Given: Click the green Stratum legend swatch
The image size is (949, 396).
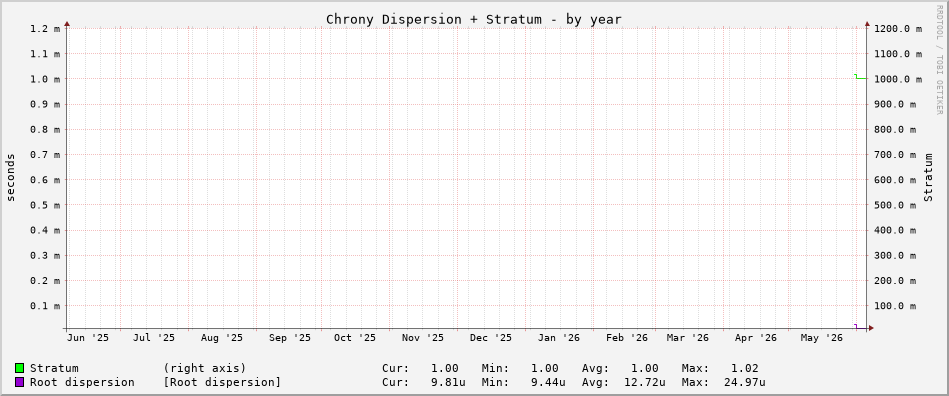Looking at the screenshot, I should click(19, 368).
